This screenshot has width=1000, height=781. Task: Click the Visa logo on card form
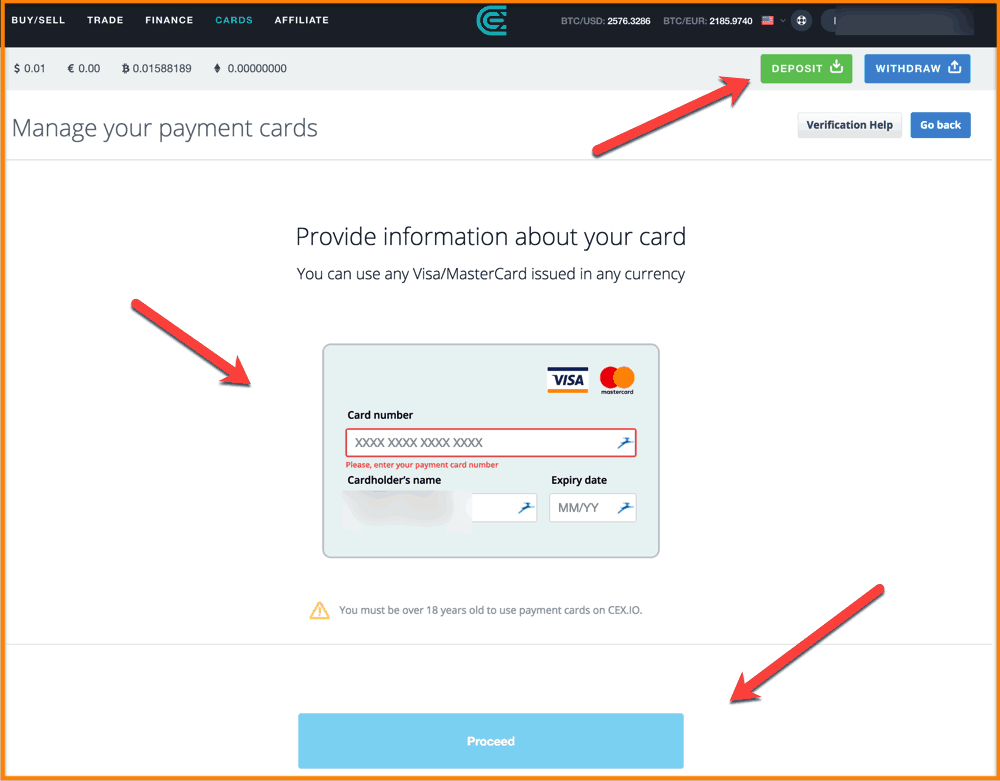(x=568, y=380)
